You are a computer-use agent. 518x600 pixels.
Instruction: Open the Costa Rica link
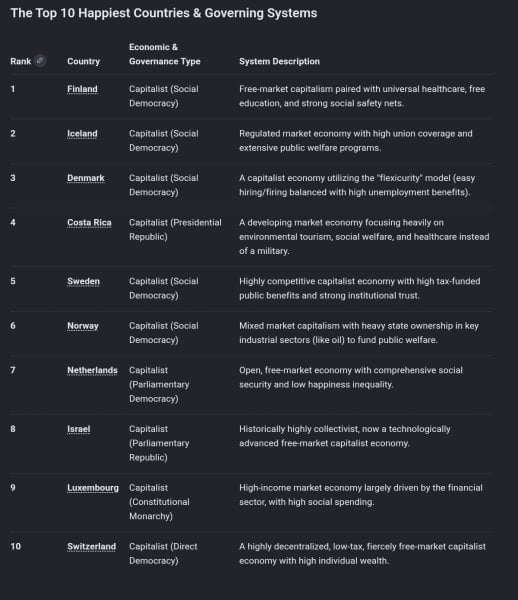89,223
